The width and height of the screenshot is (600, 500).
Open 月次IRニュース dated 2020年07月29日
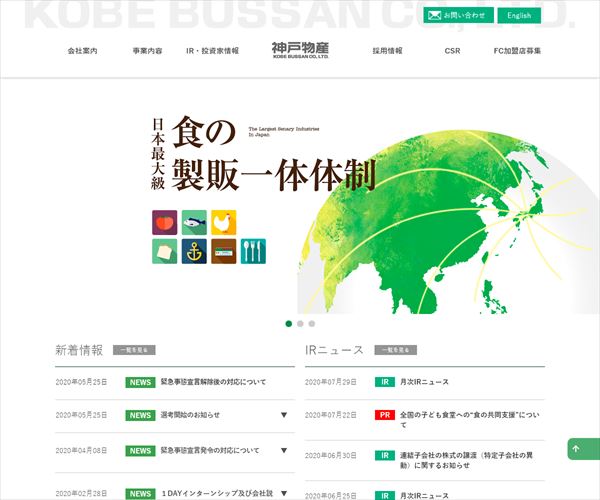(424, 382)
